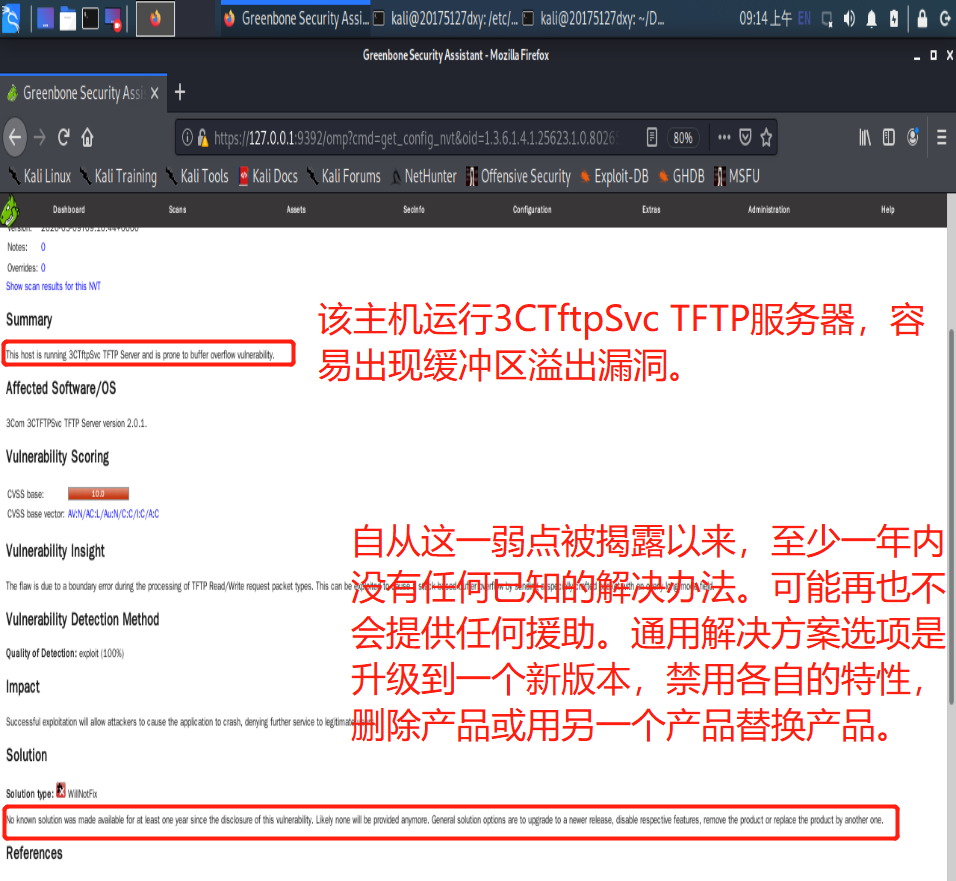
Task: Focus the address bar URL field
Action: (416, 138)
